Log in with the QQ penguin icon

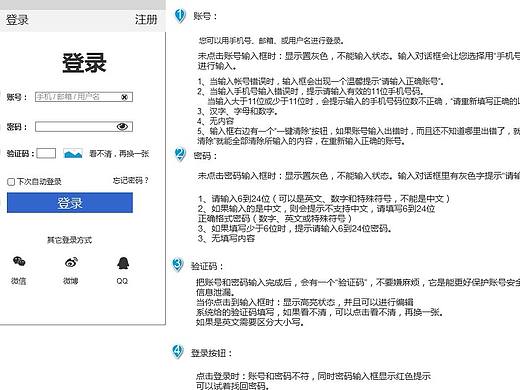point(123,263)
